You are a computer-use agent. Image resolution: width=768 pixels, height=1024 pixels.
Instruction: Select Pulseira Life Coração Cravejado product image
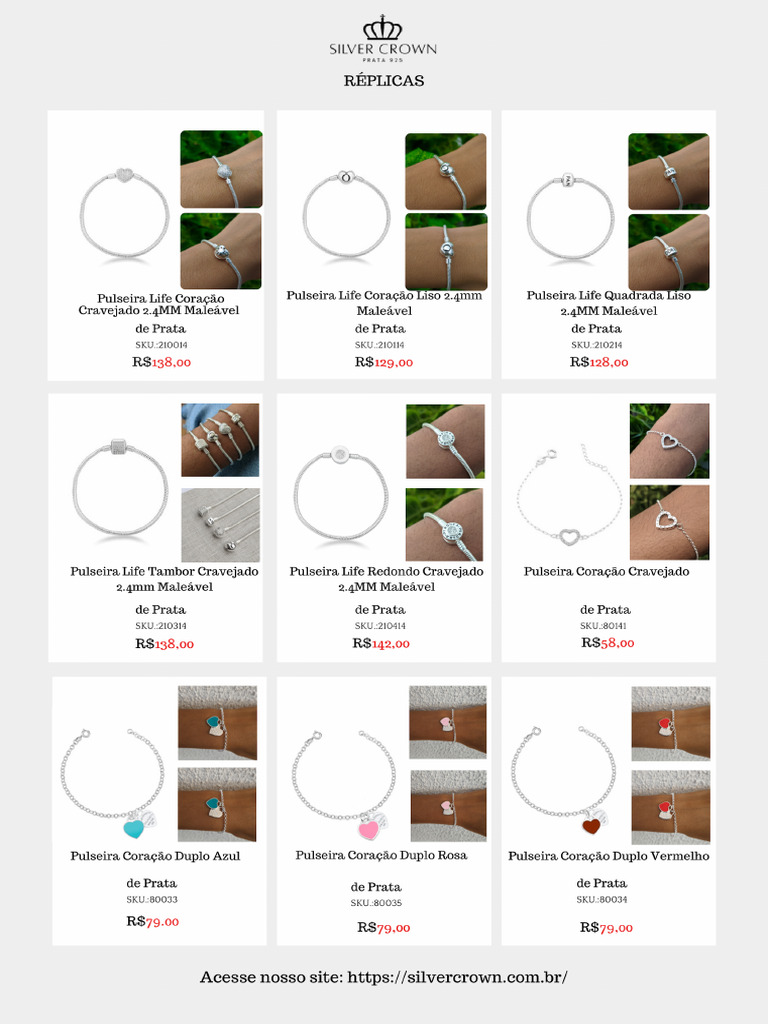click(x=124, y=214)
